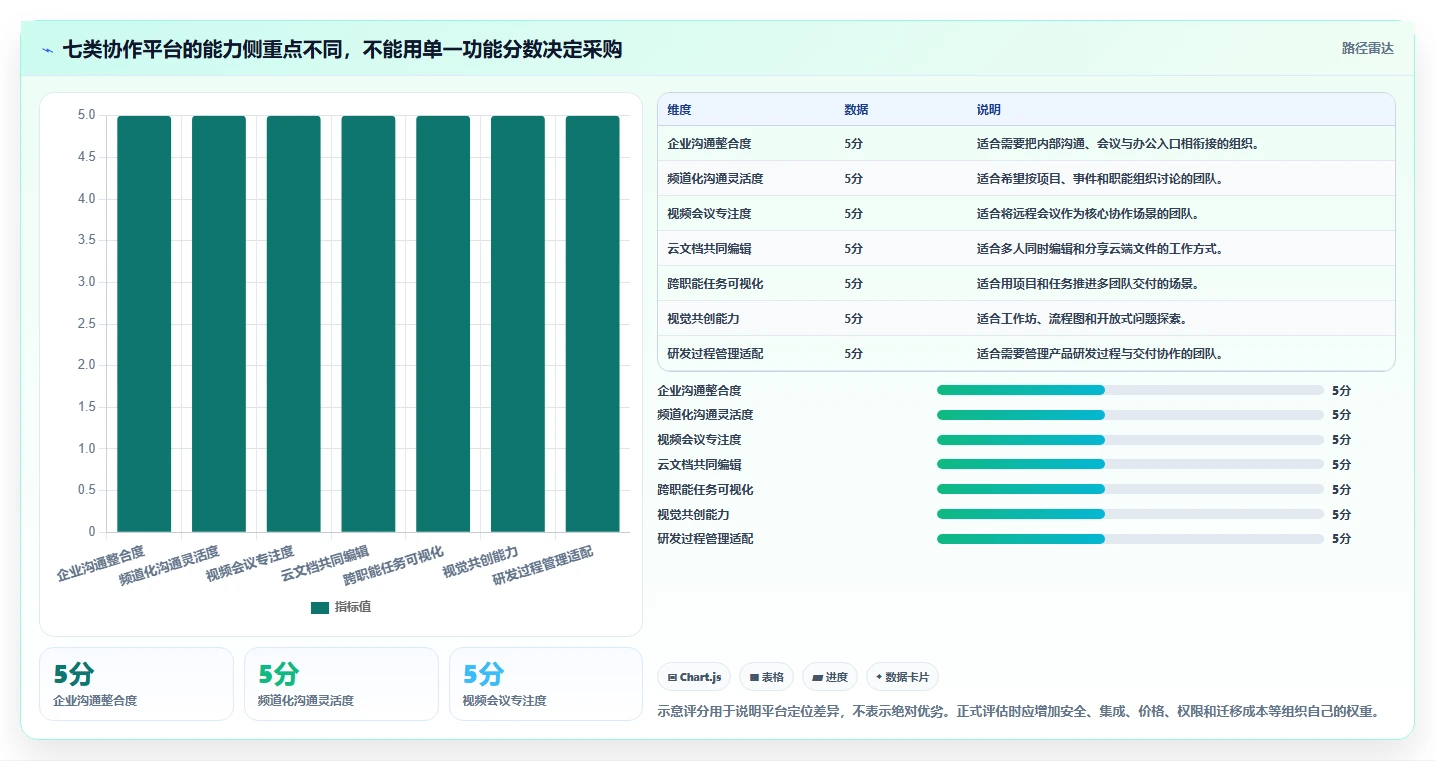
Task: Toggle the 指标值 legend swatch
Action: (x=320, y=607)
